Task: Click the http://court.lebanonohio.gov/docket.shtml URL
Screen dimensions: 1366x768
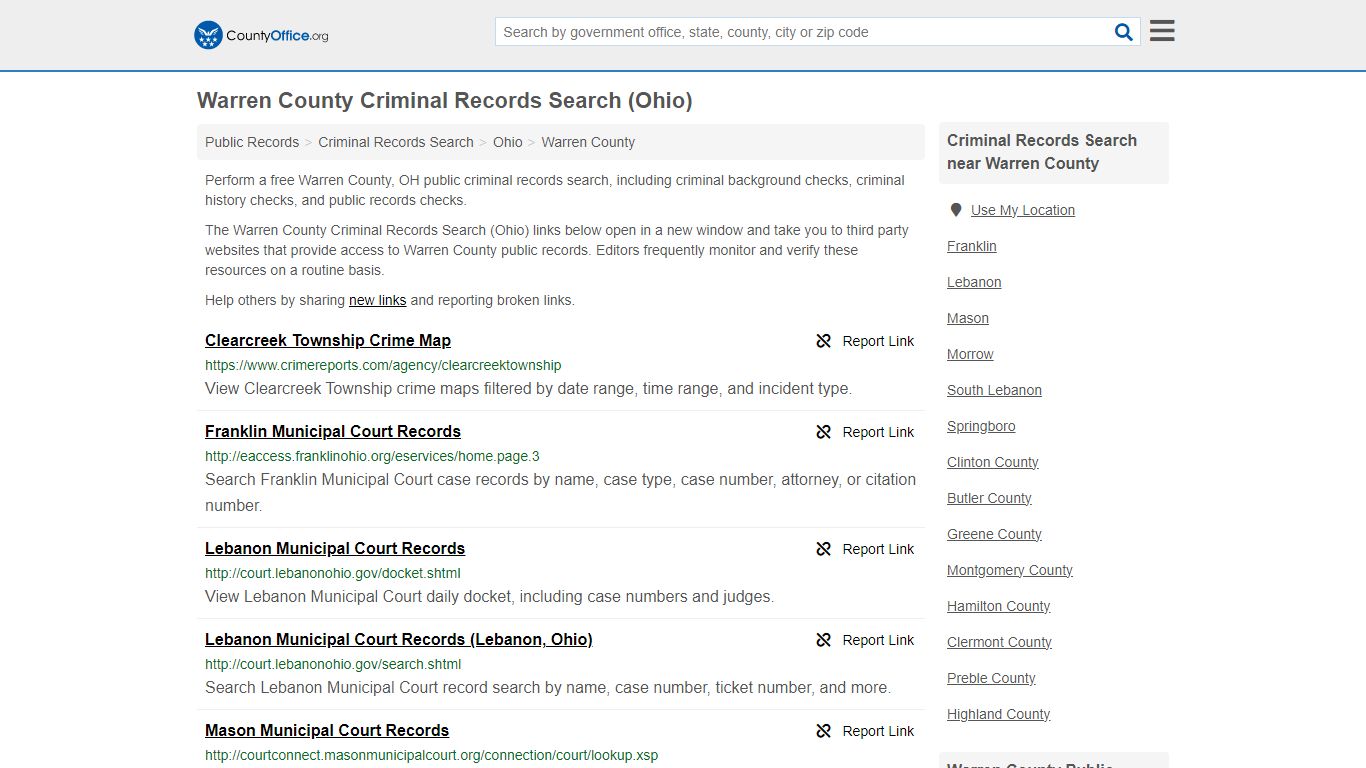Action: [333, 573]
